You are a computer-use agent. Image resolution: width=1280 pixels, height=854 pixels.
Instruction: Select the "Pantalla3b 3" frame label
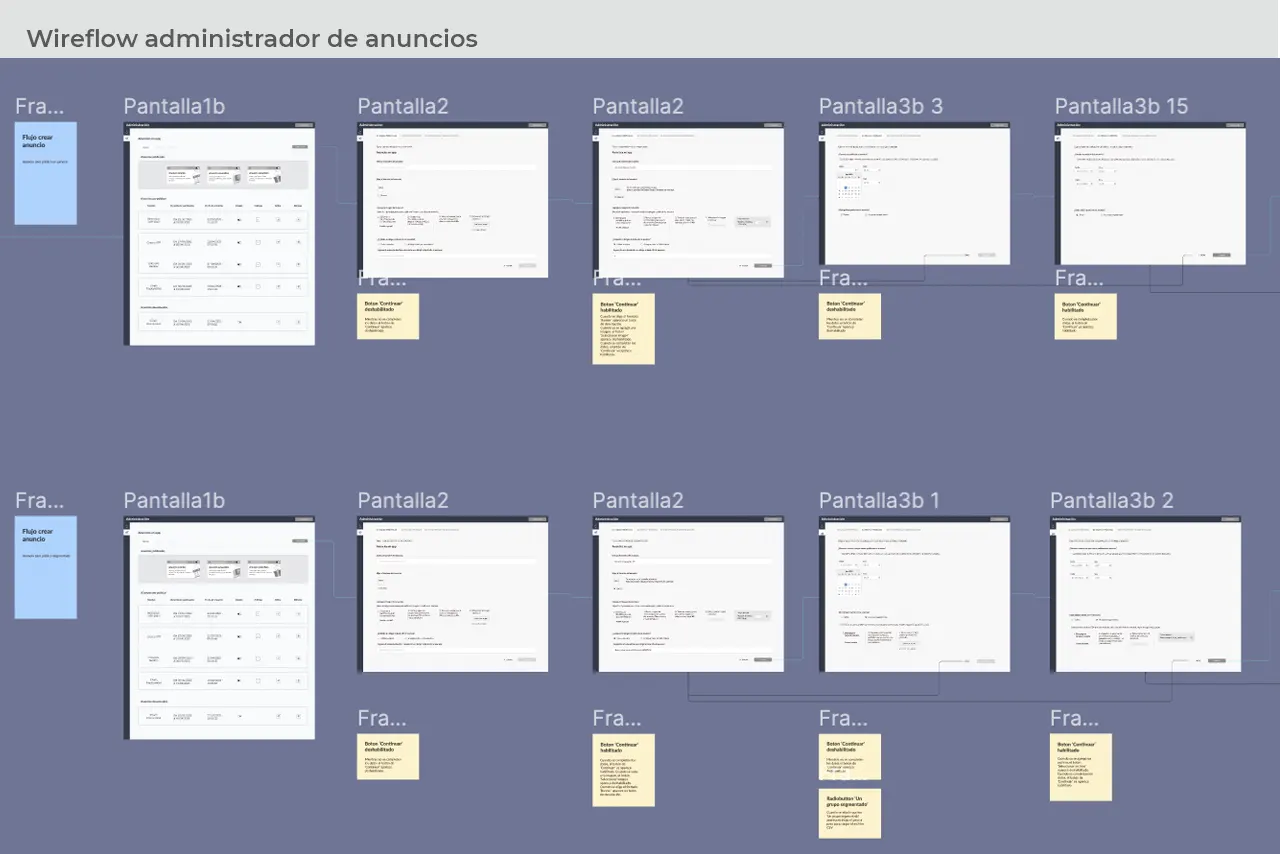[880, 106]
